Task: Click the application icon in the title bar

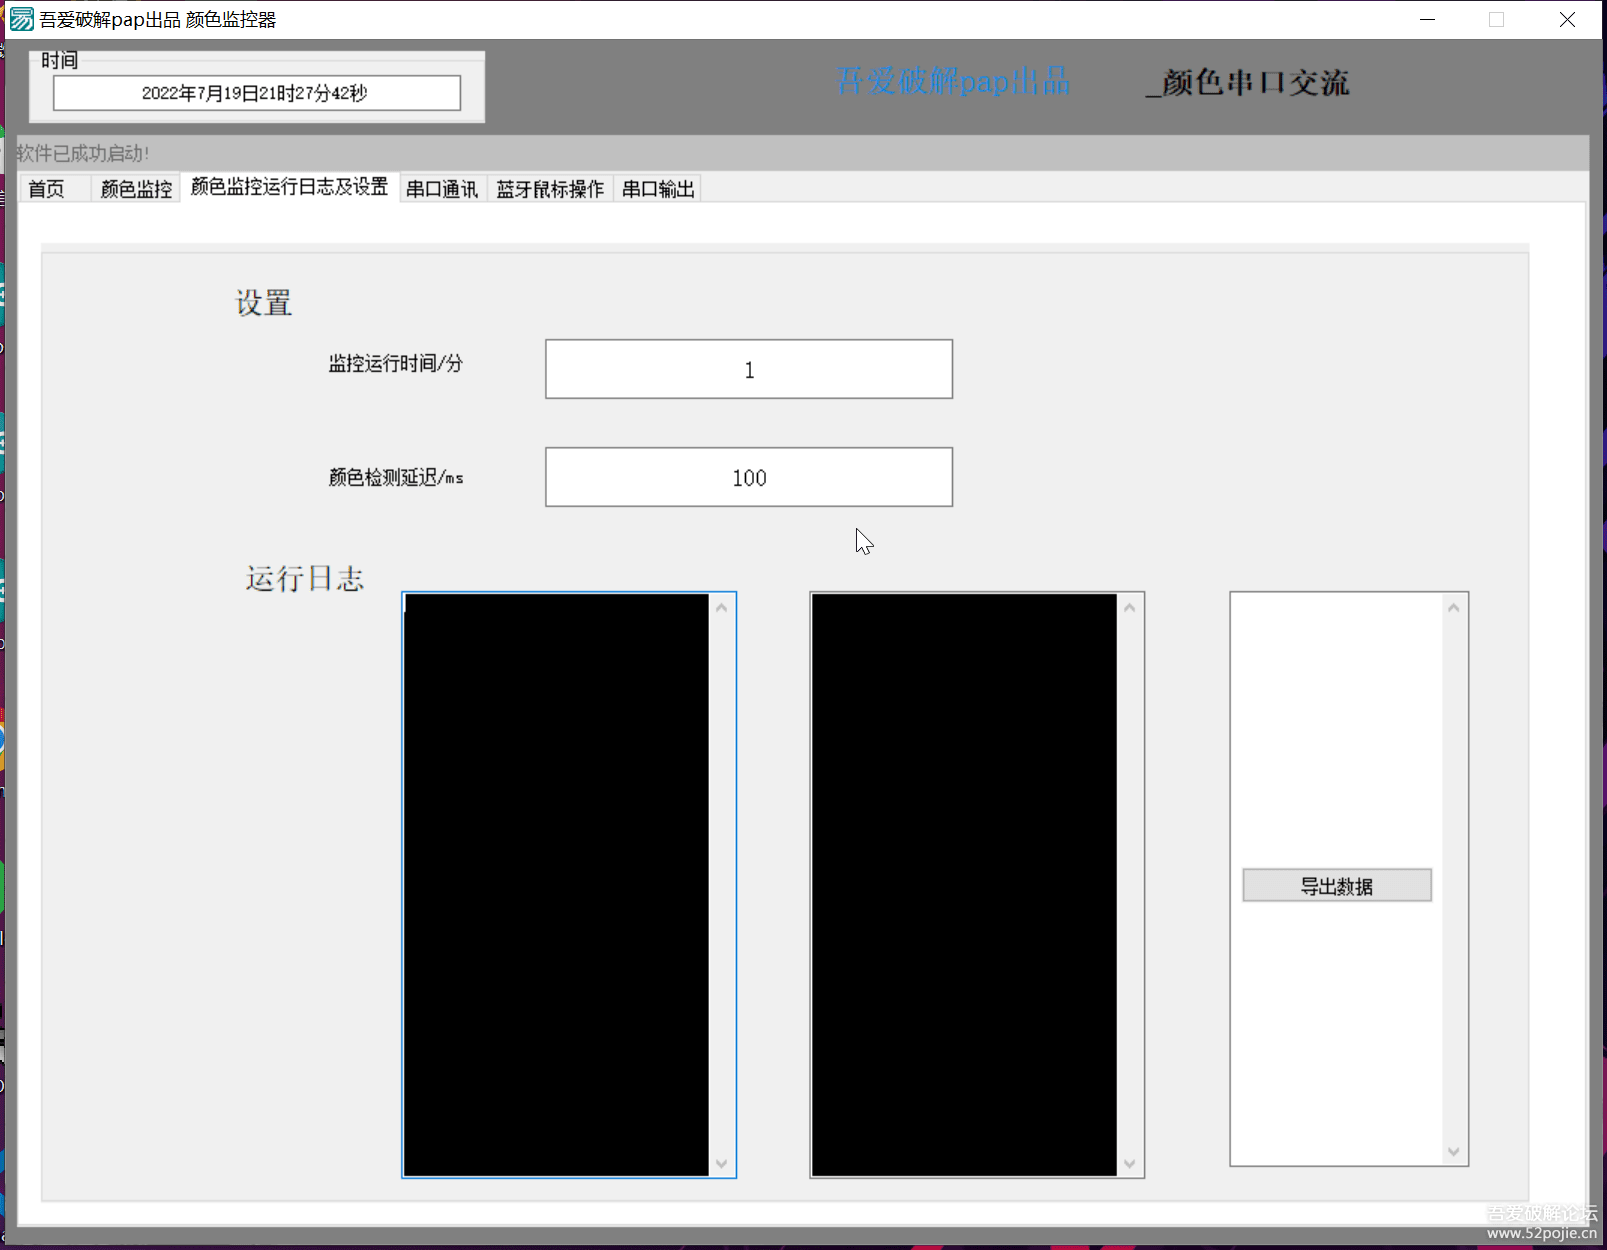Action: pyautogui.click(x=21, y=19)
